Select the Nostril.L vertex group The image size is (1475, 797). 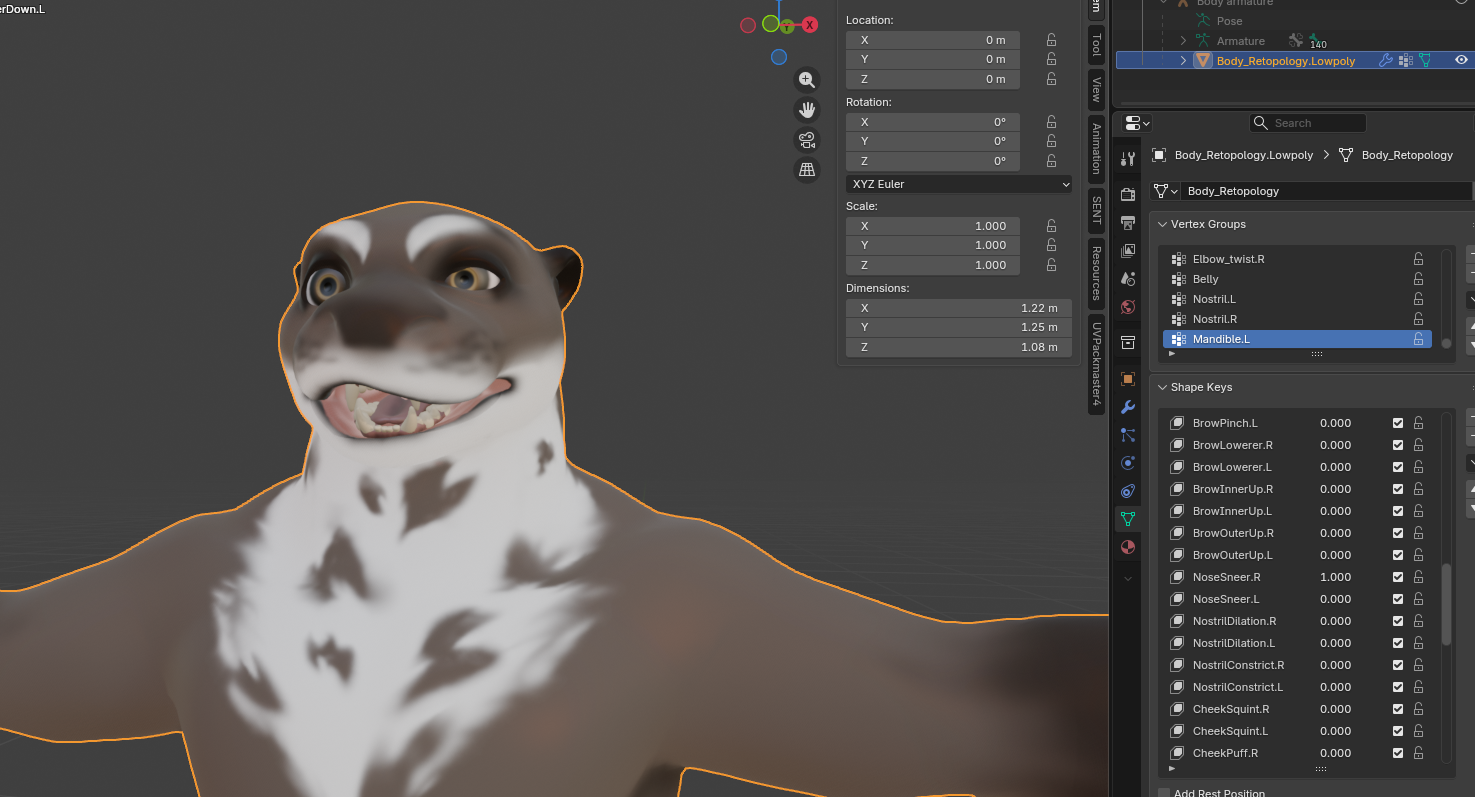pyautogui.click(x=1297, y=299)
